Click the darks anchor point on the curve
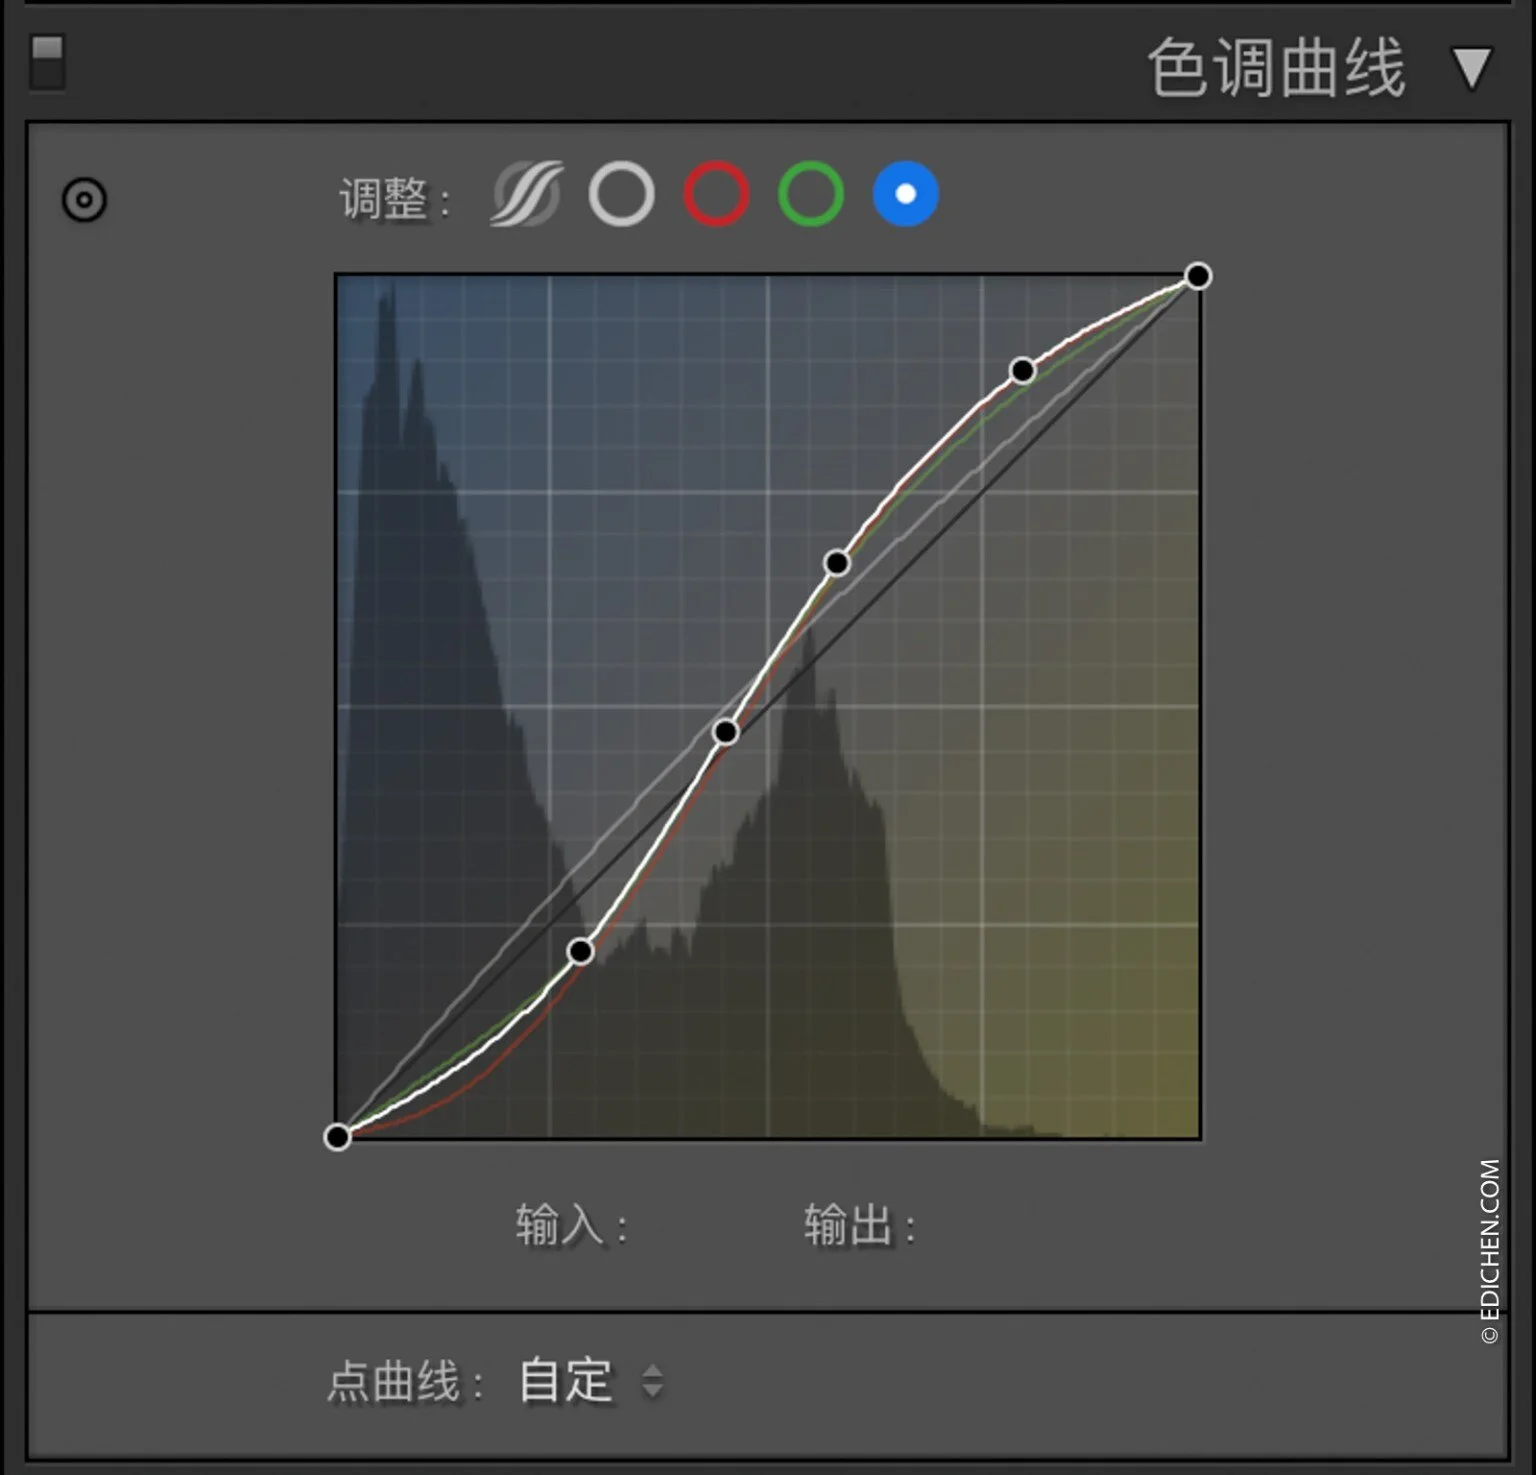The image size is (1536, 1475). pyautogui.click(x=581, y=951)
